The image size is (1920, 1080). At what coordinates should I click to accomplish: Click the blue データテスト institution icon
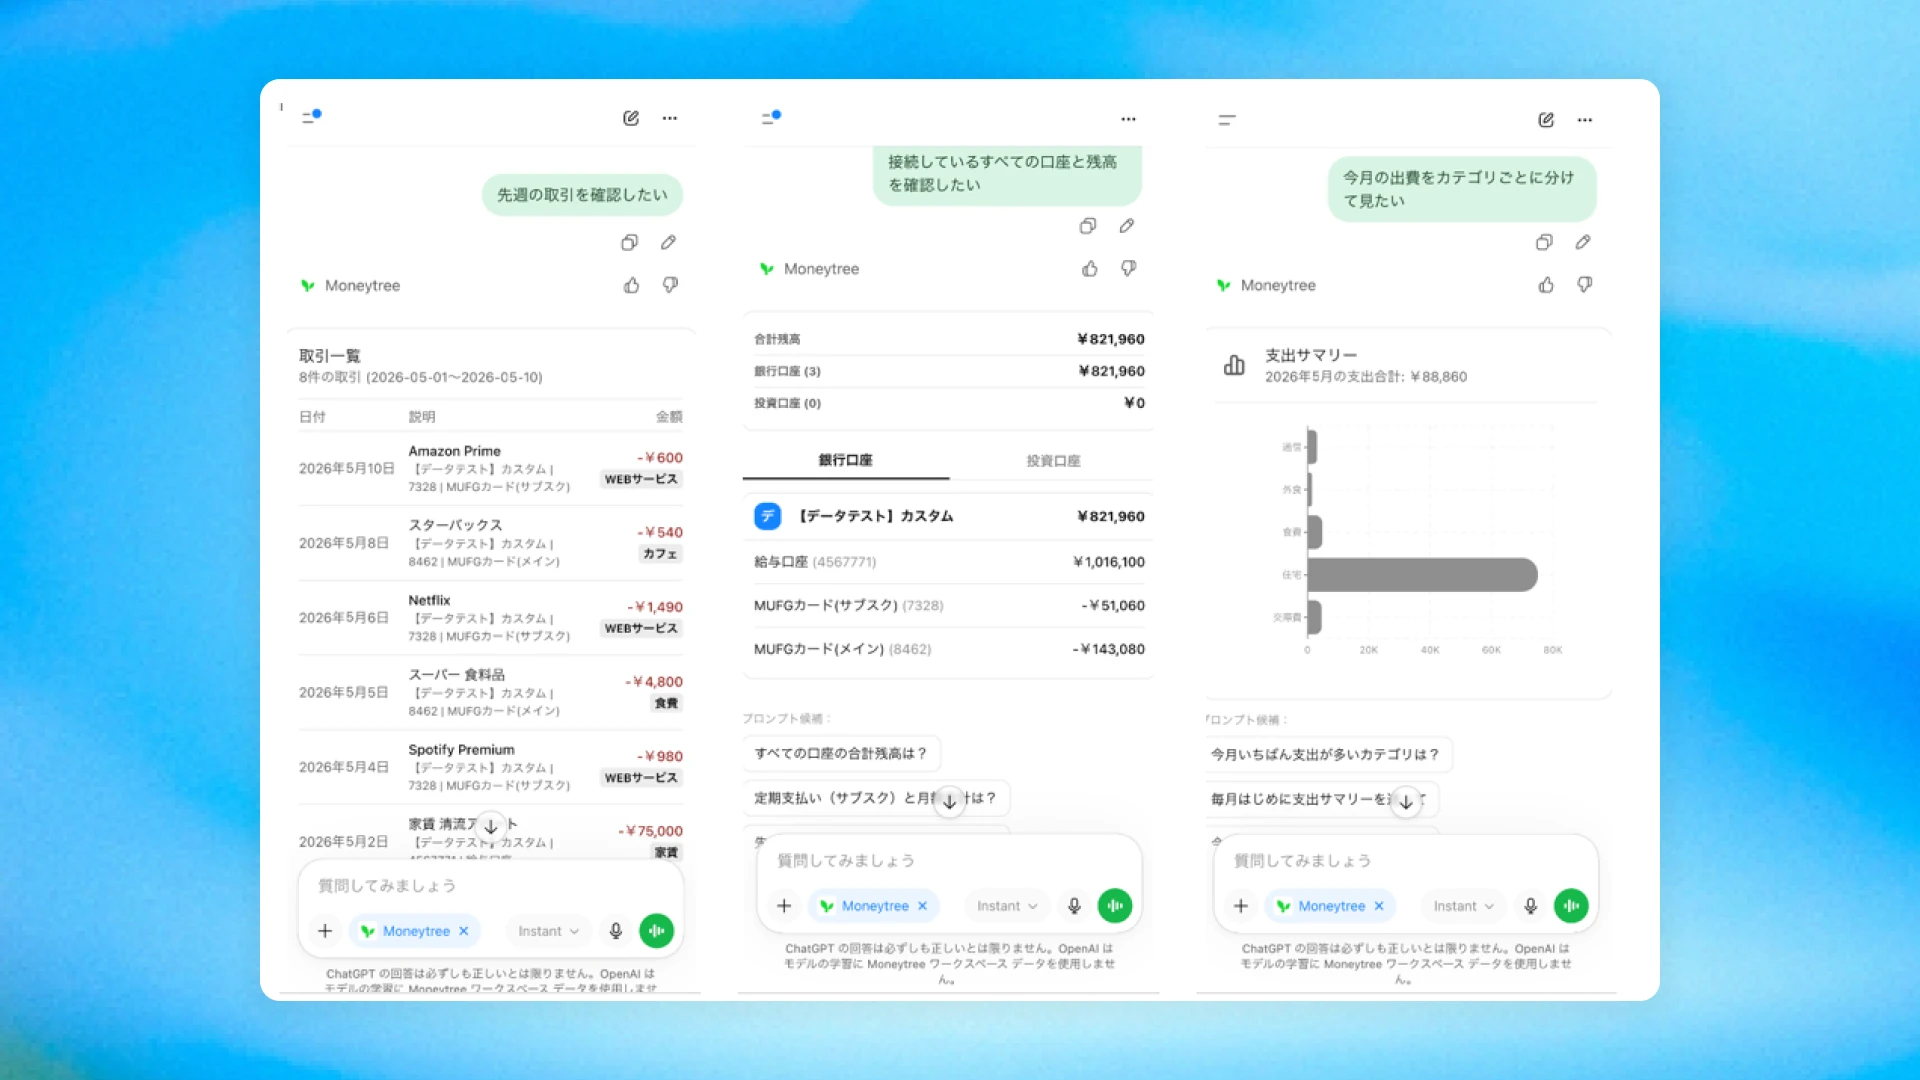tap(767, 516)
